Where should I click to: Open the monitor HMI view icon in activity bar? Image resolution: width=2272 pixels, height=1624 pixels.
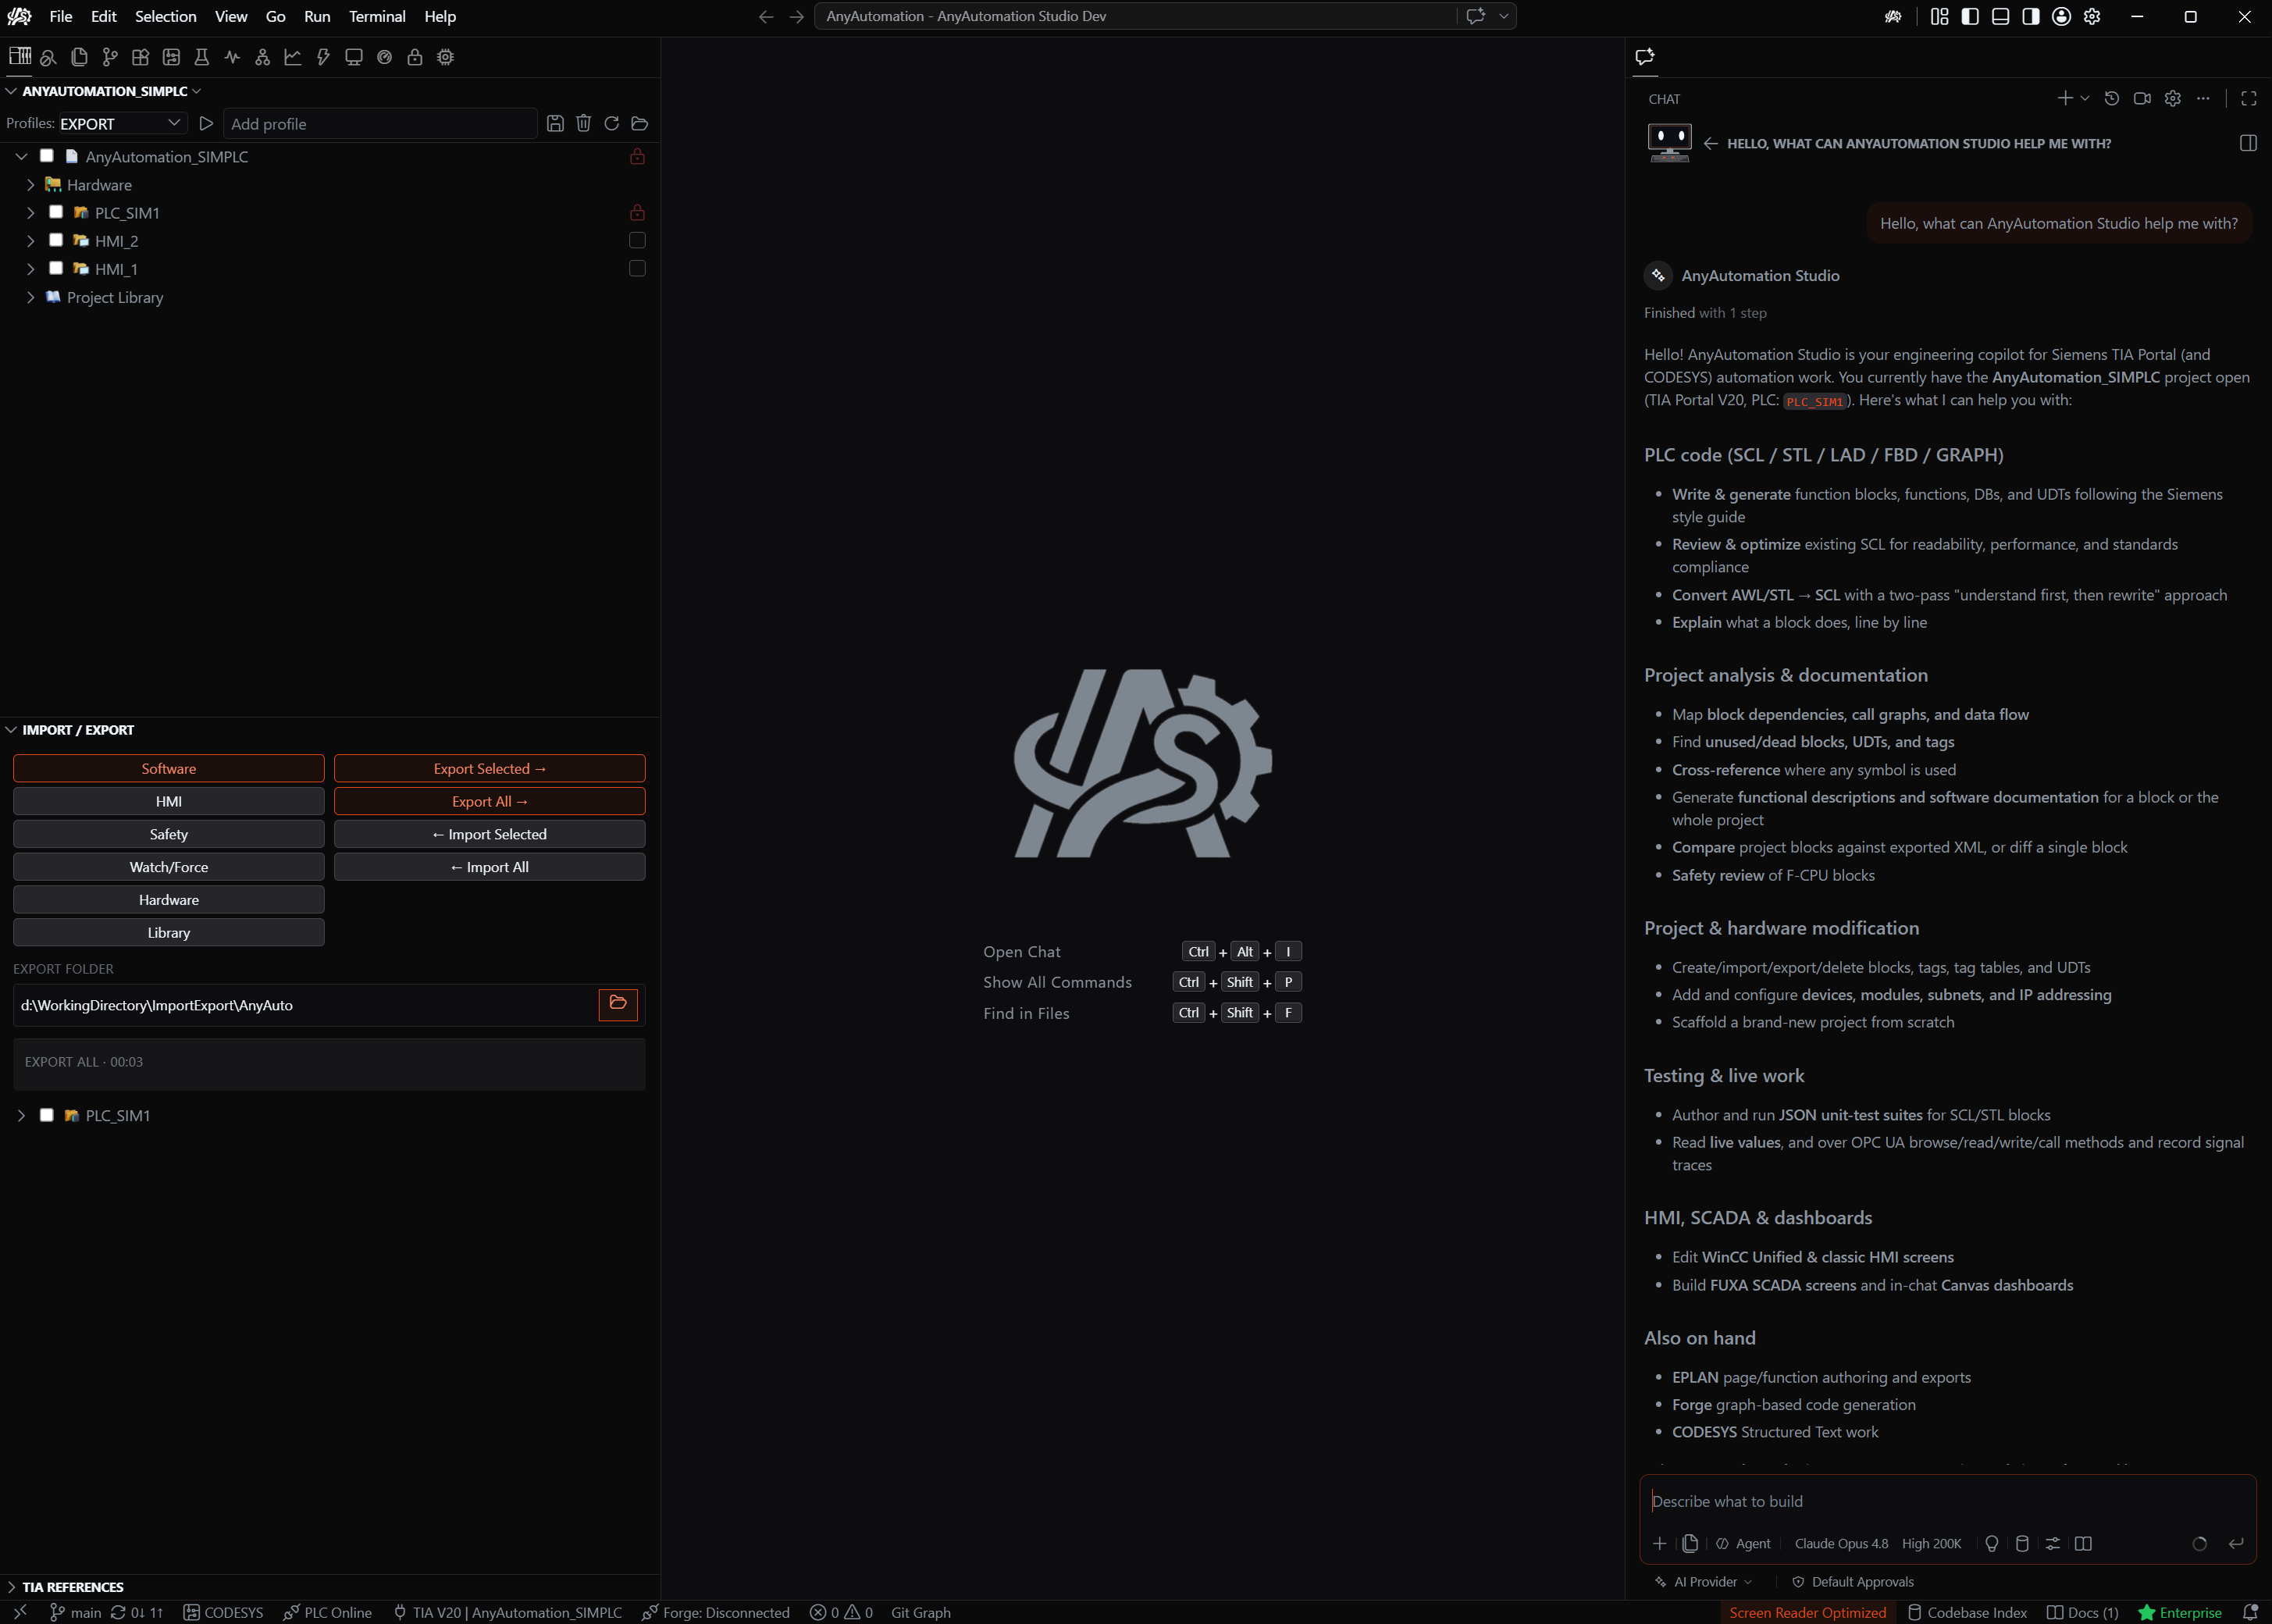point(353,57)
